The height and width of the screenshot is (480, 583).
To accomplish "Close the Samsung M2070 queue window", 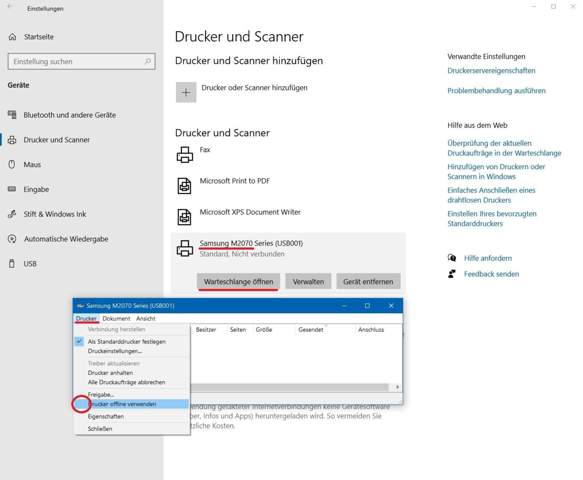I will point(391,306).
